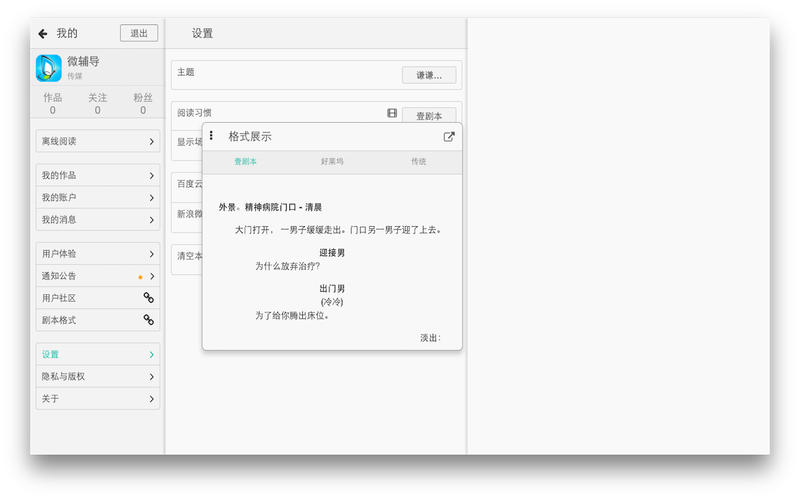
Task: Open 我的账户
Action: (x=98, y=197)
